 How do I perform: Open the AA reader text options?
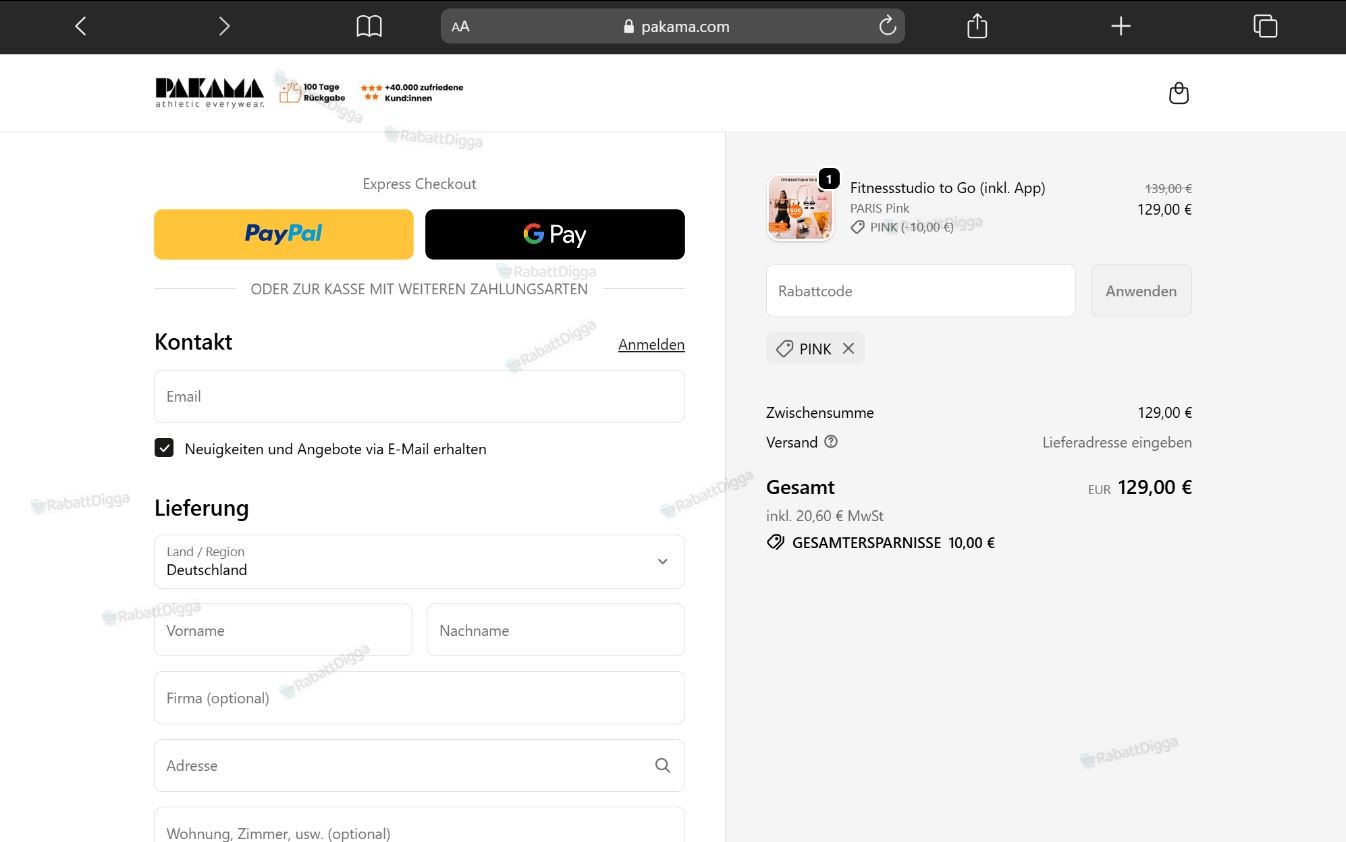click(460, 27)
